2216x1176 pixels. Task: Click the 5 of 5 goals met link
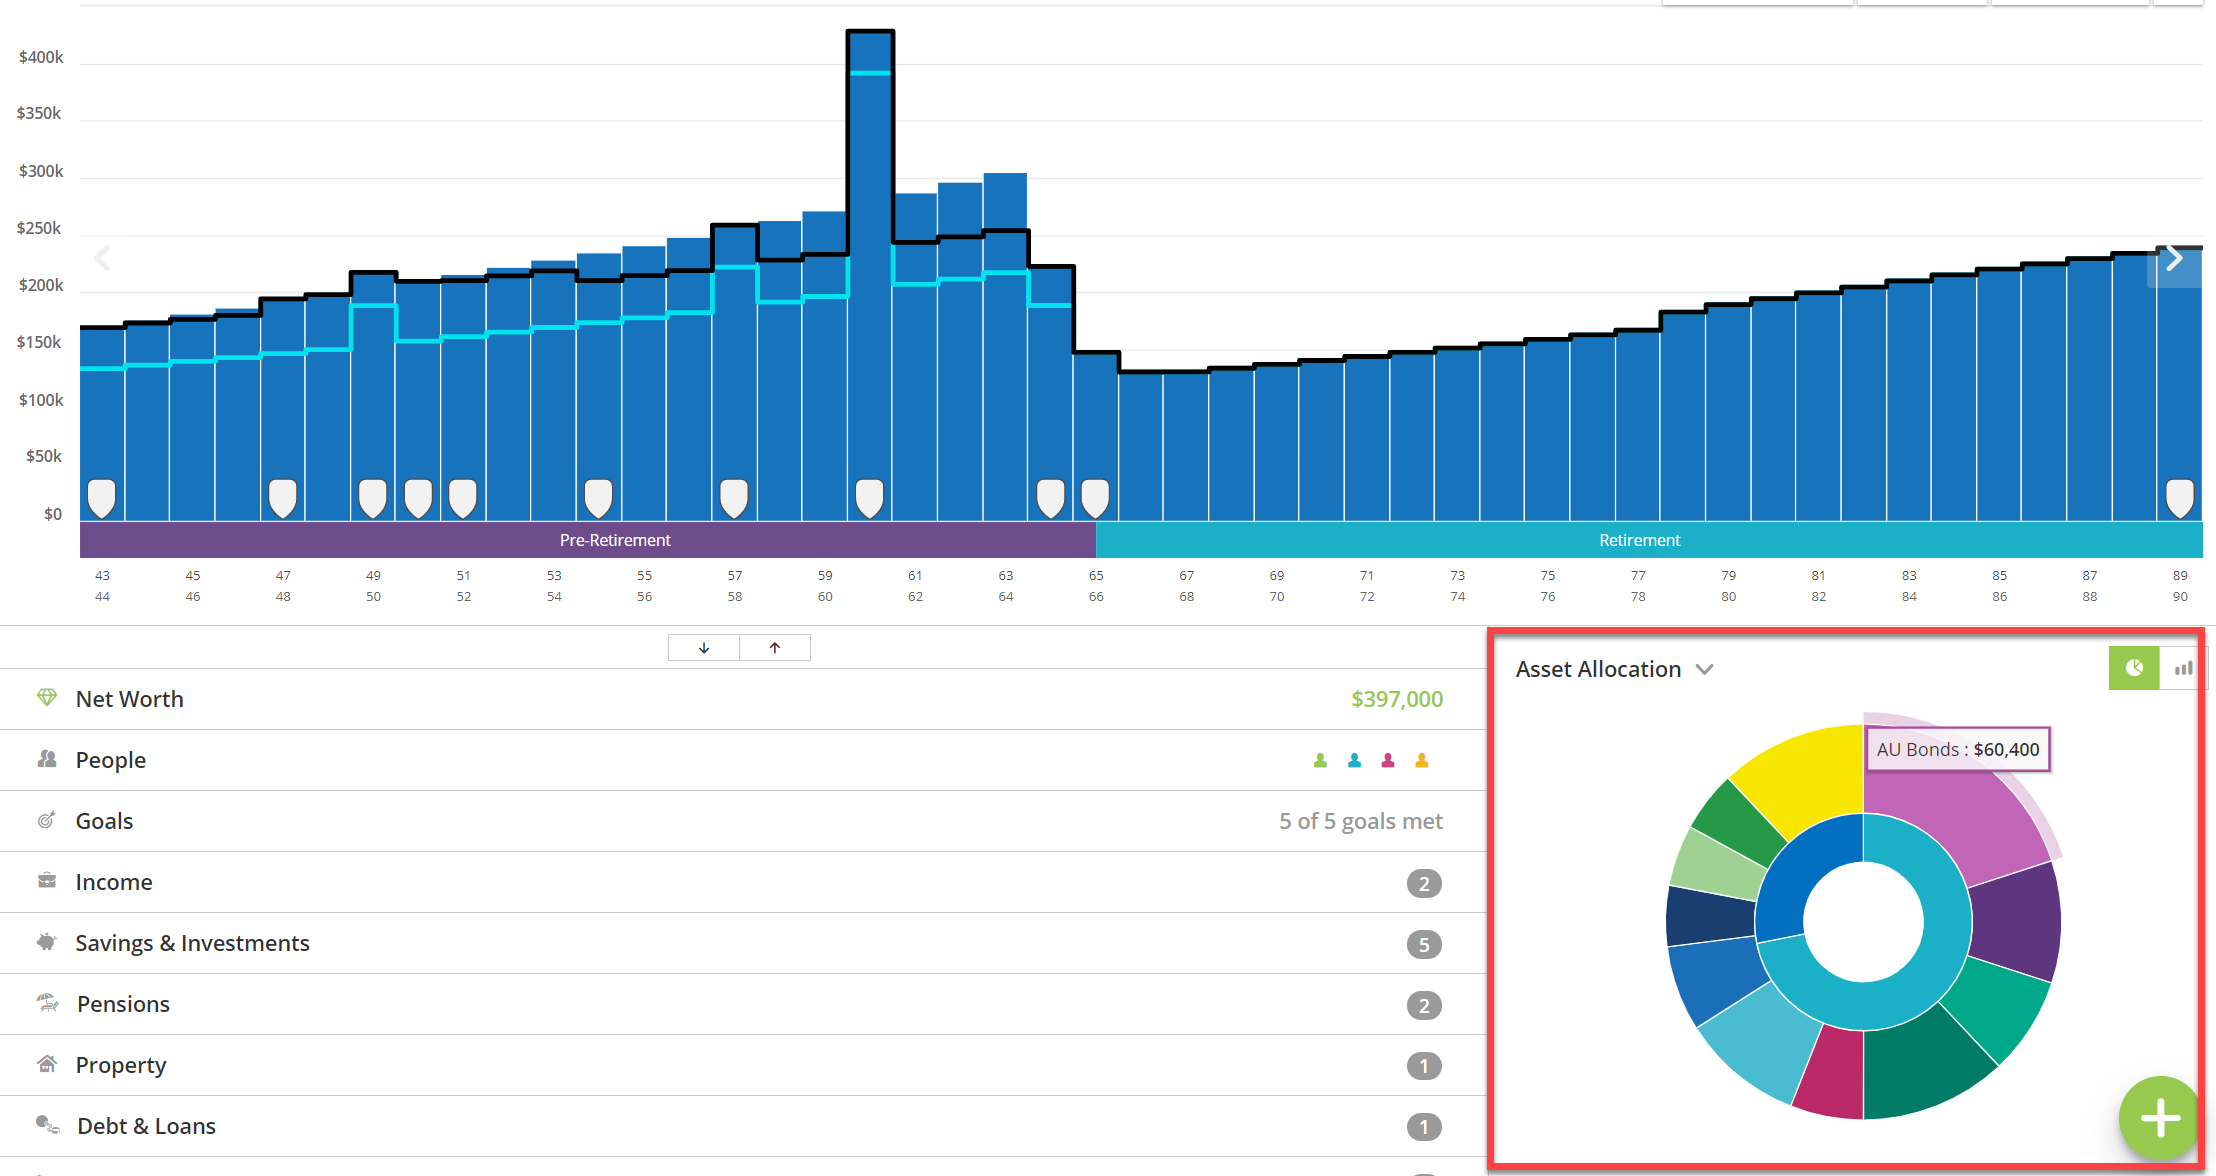(x=1361, y=821)
